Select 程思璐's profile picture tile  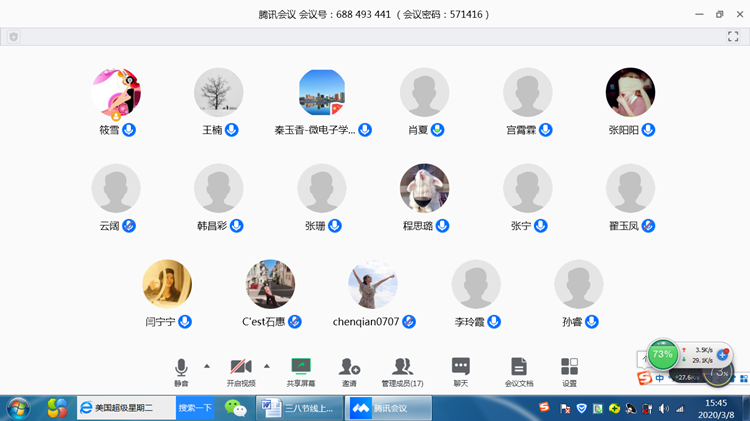click(424, 189)
